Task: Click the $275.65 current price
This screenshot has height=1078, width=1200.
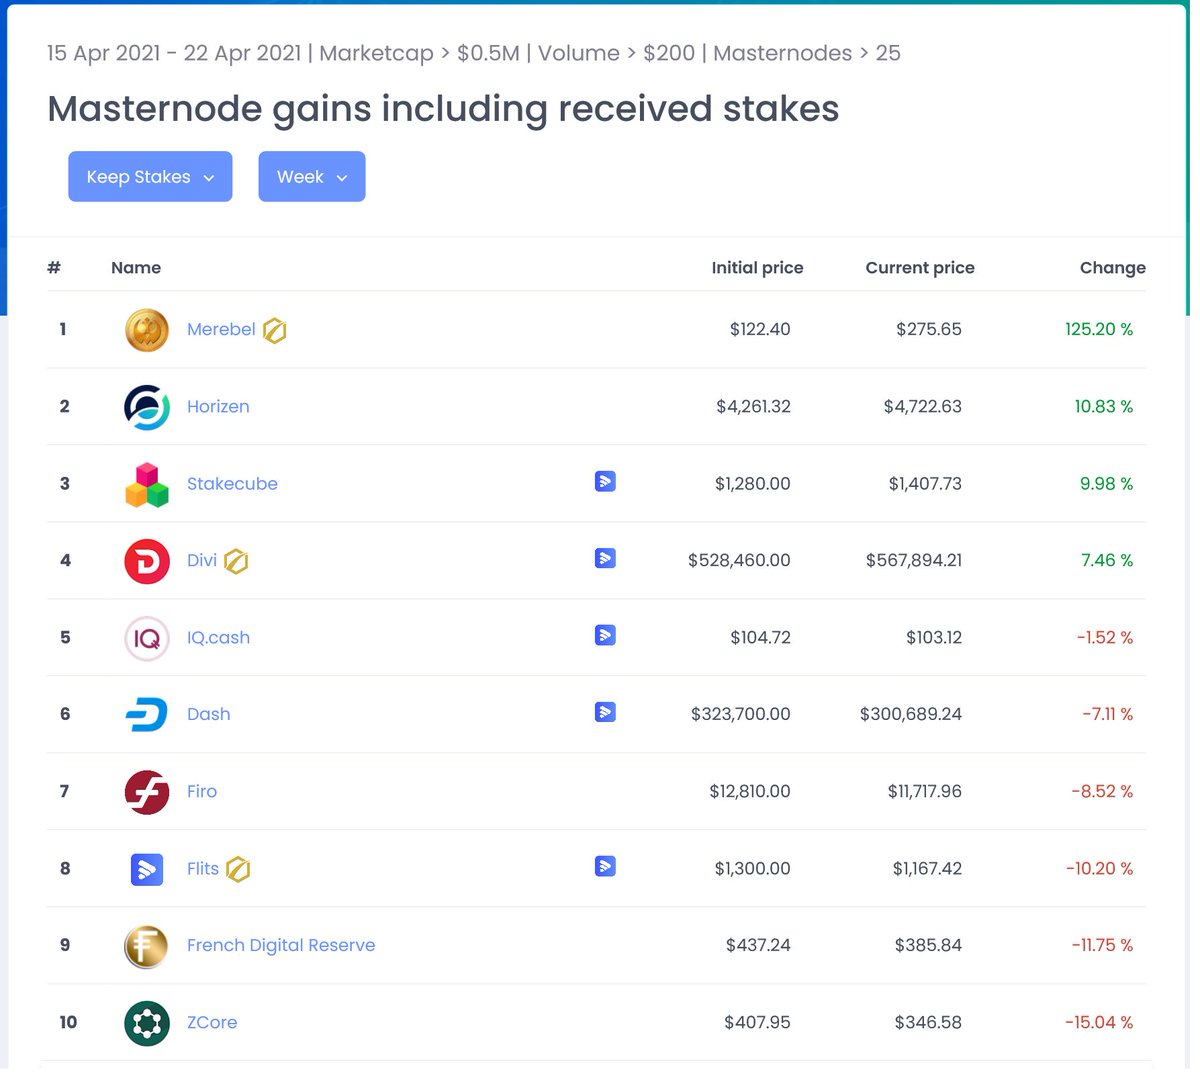Action: [929, 330]
